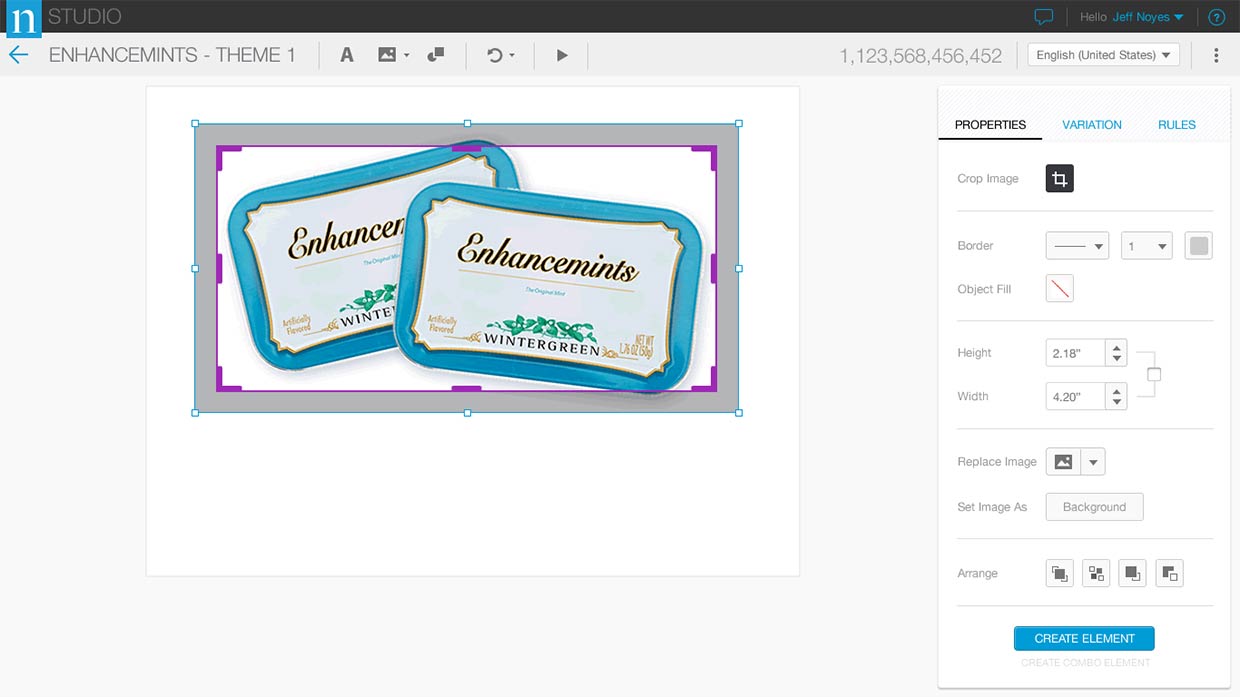Click the bring forward arrange icon
This screenshot has height=698, width=1240.
pos(1096,573)
